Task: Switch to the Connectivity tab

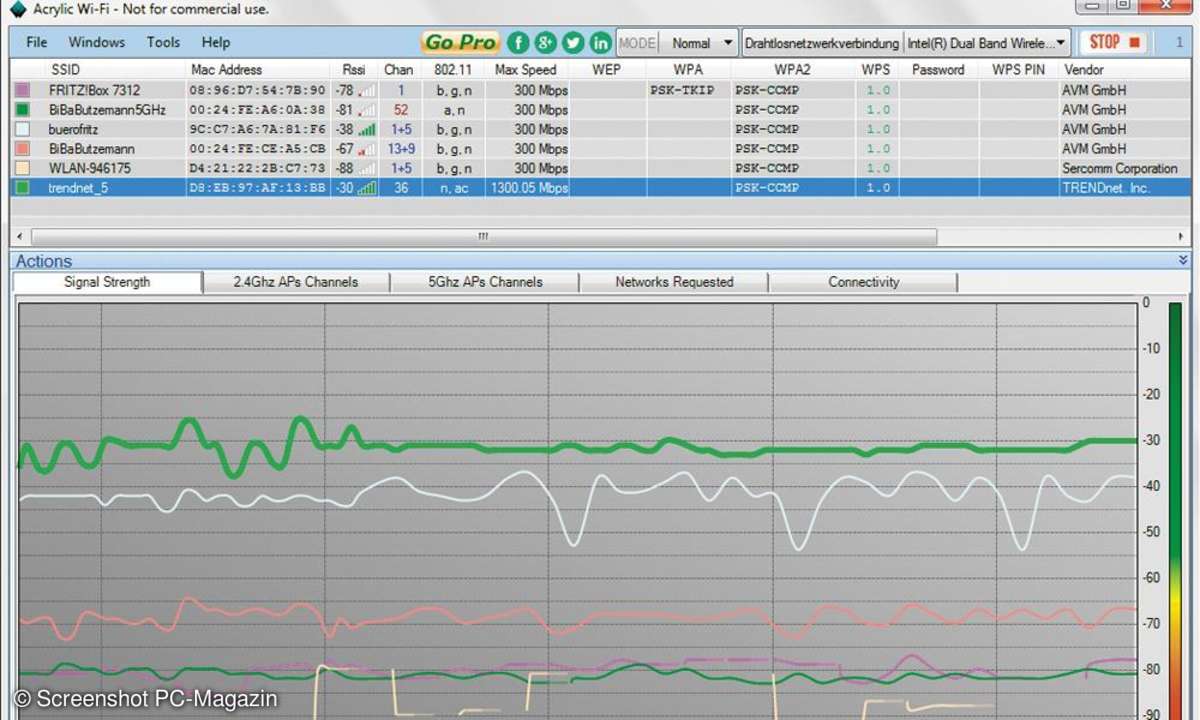Action: point(864,282)
